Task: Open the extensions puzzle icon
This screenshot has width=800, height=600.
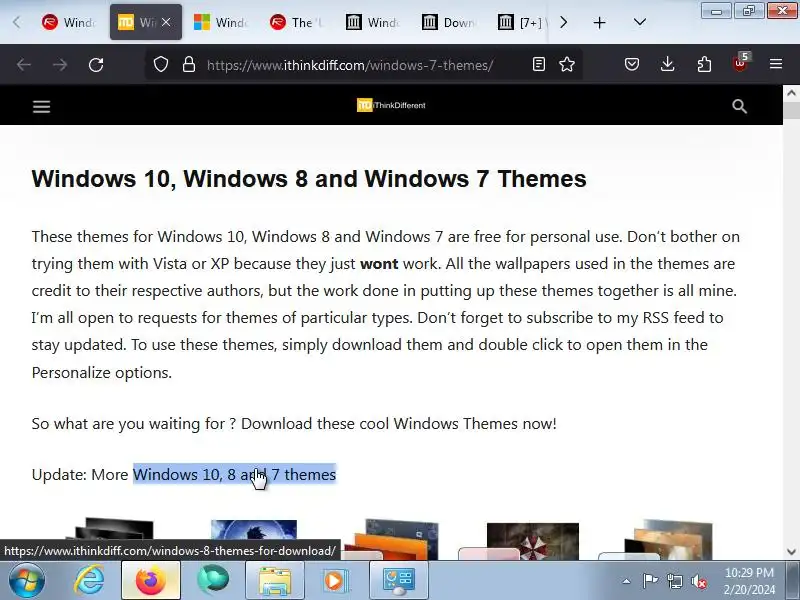Action: pos(704,64)
